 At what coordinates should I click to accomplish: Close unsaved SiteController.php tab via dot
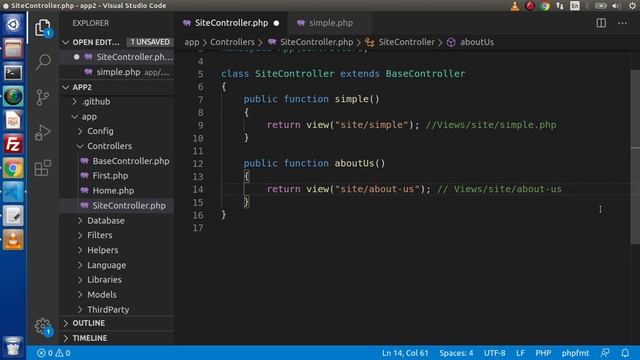[x=276, y=23]
